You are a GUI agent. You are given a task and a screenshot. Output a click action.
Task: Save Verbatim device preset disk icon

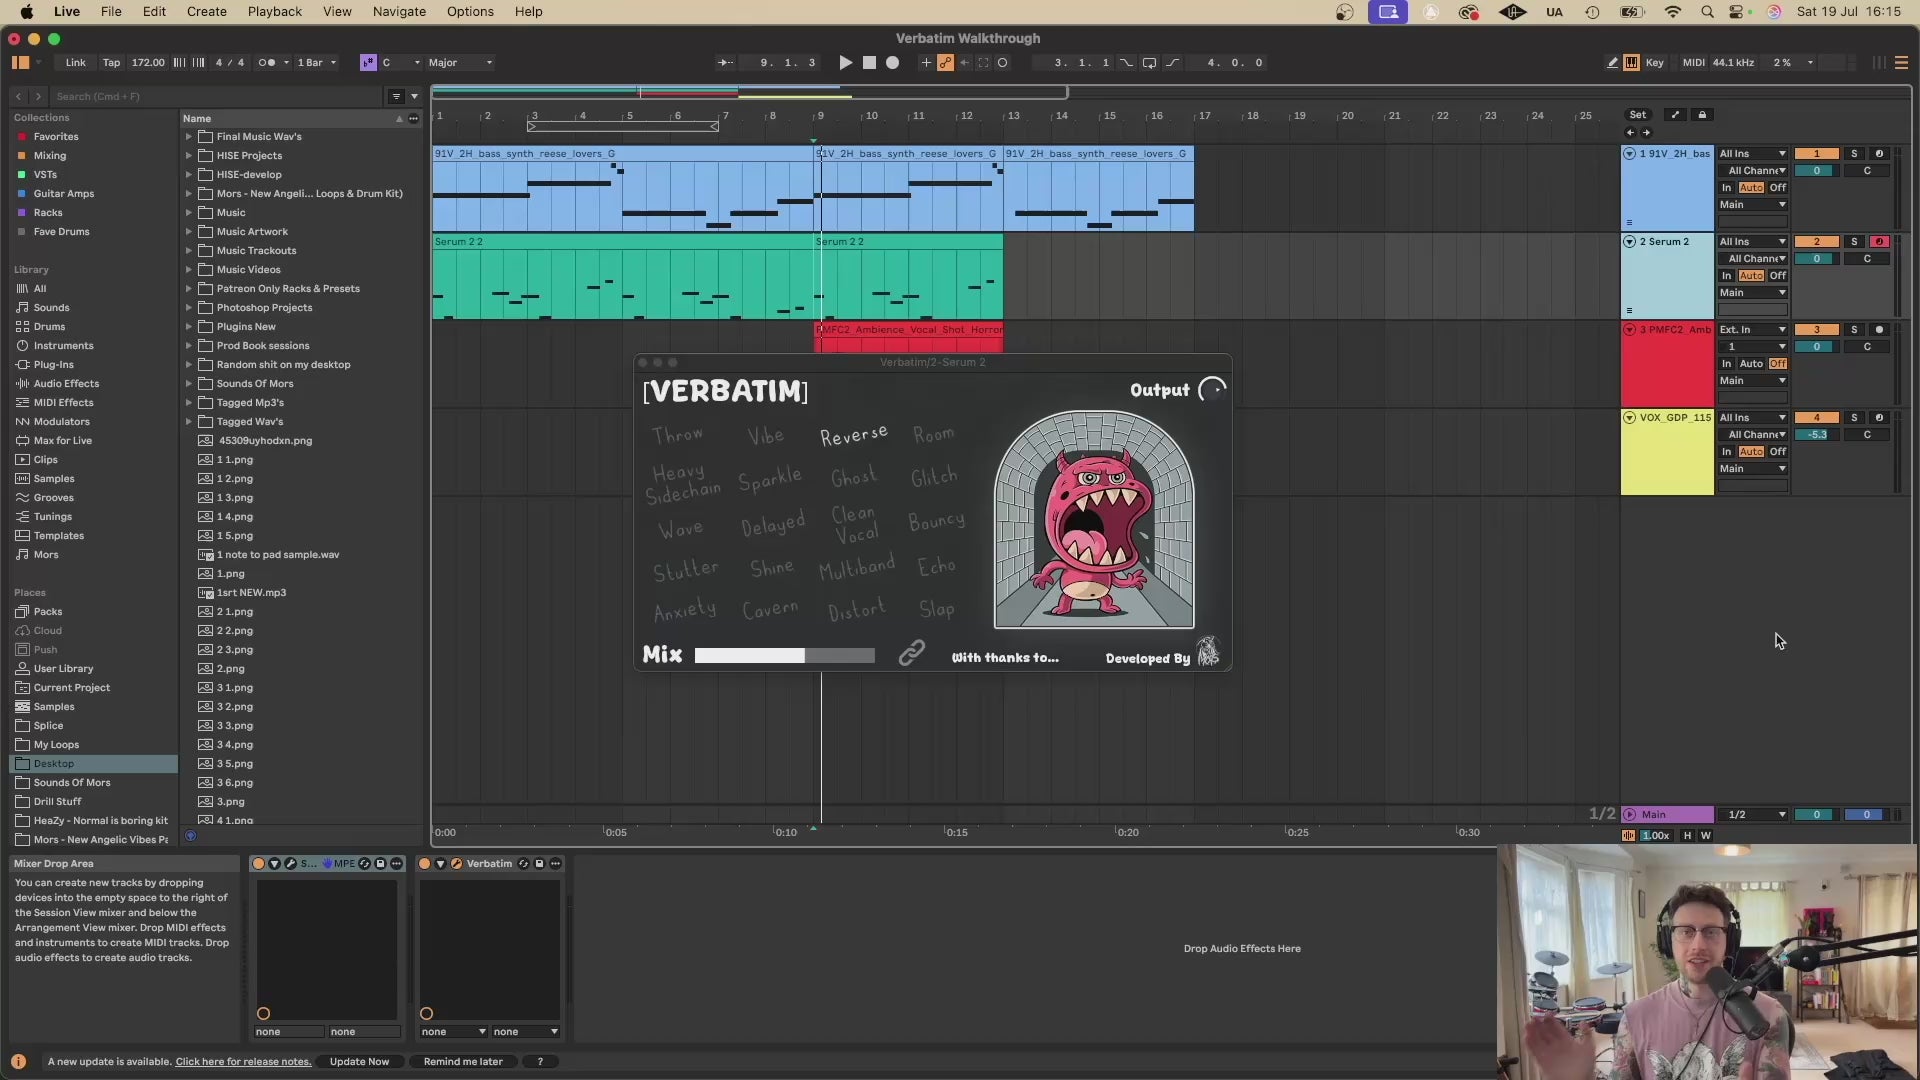[x=539, y=864]
